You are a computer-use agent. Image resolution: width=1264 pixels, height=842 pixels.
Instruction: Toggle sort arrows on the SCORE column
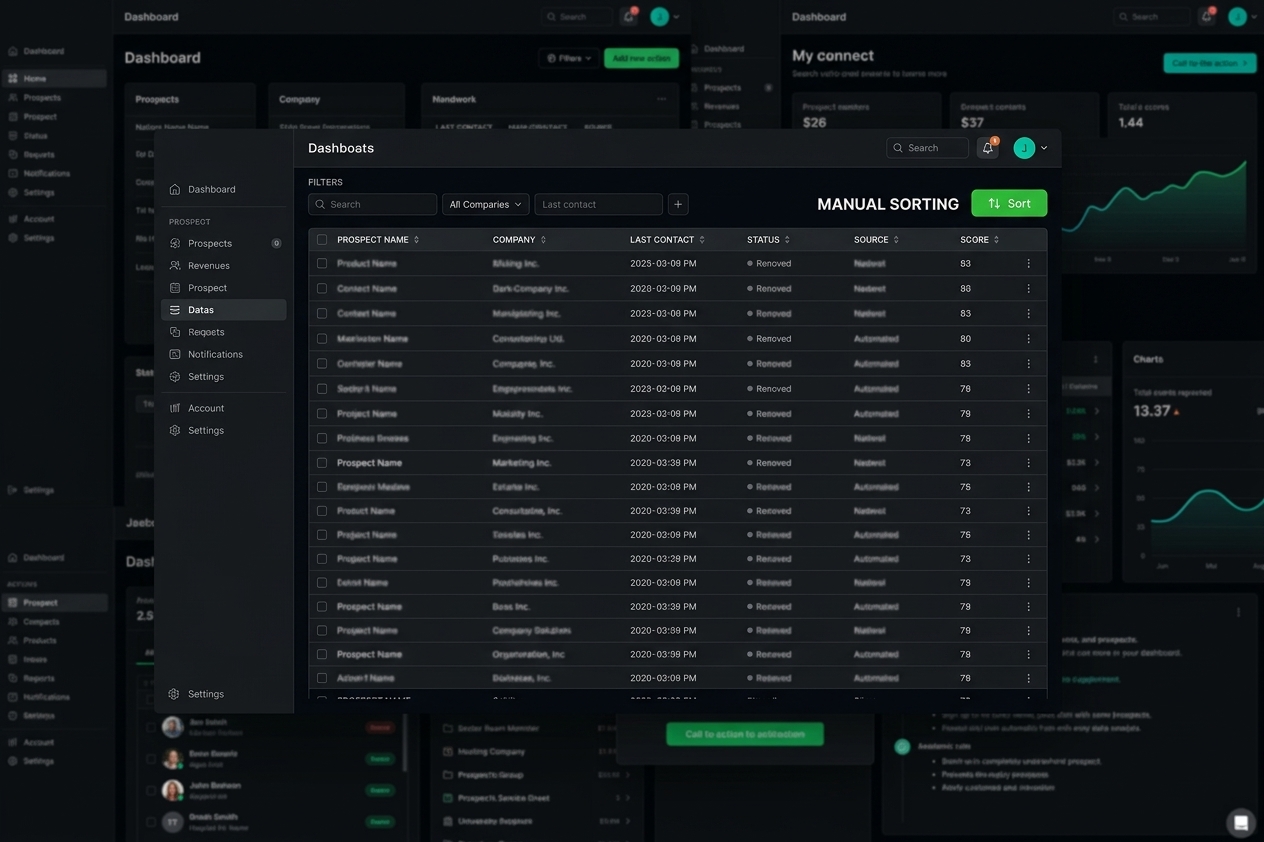[x=996, y=240]
